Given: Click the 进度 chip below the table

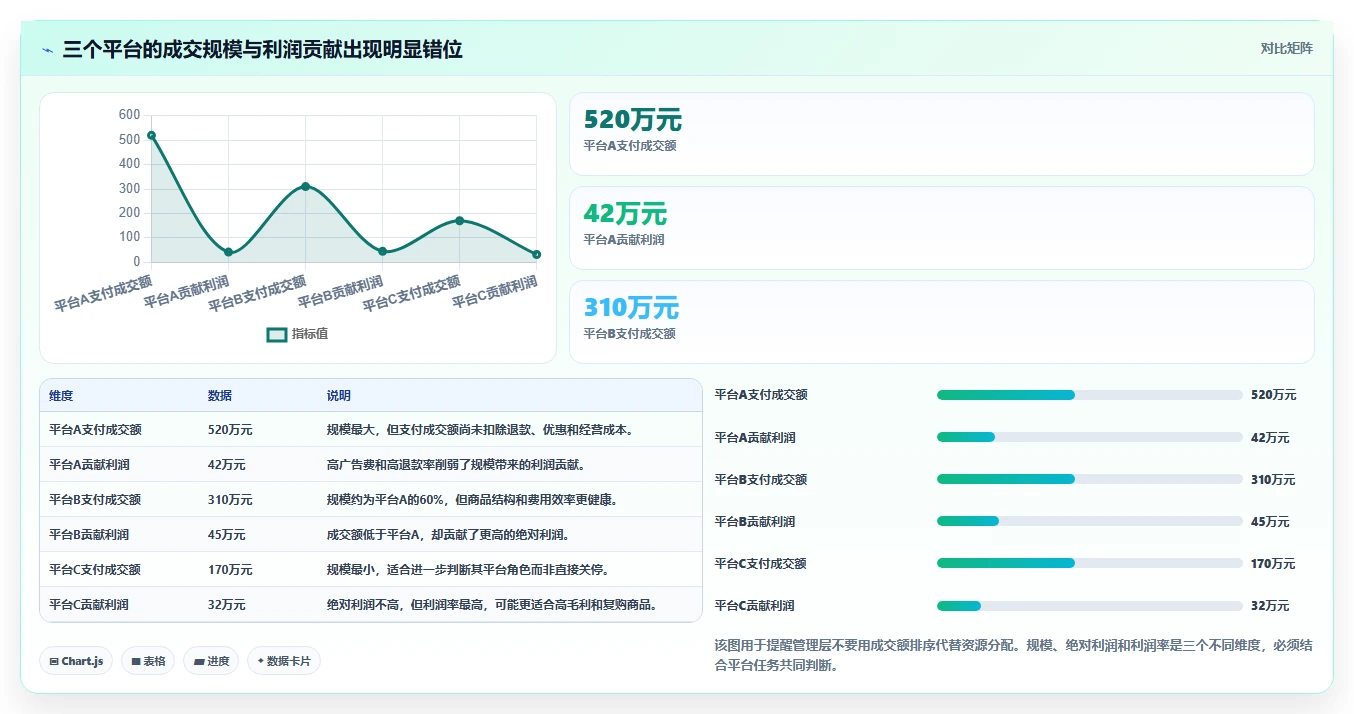Looking at the screenshot, I should (211, 661).
